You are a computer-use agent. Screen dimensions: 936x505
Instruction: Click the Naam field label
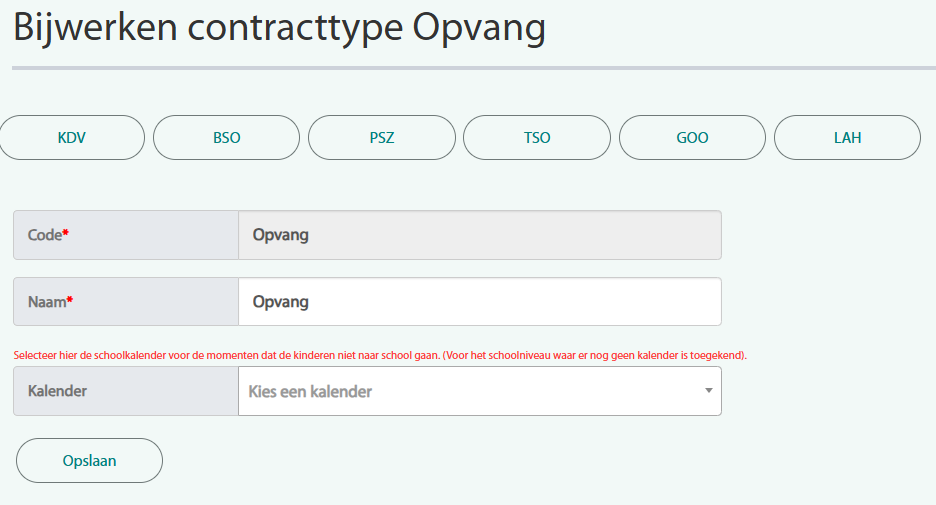(46, 302)
